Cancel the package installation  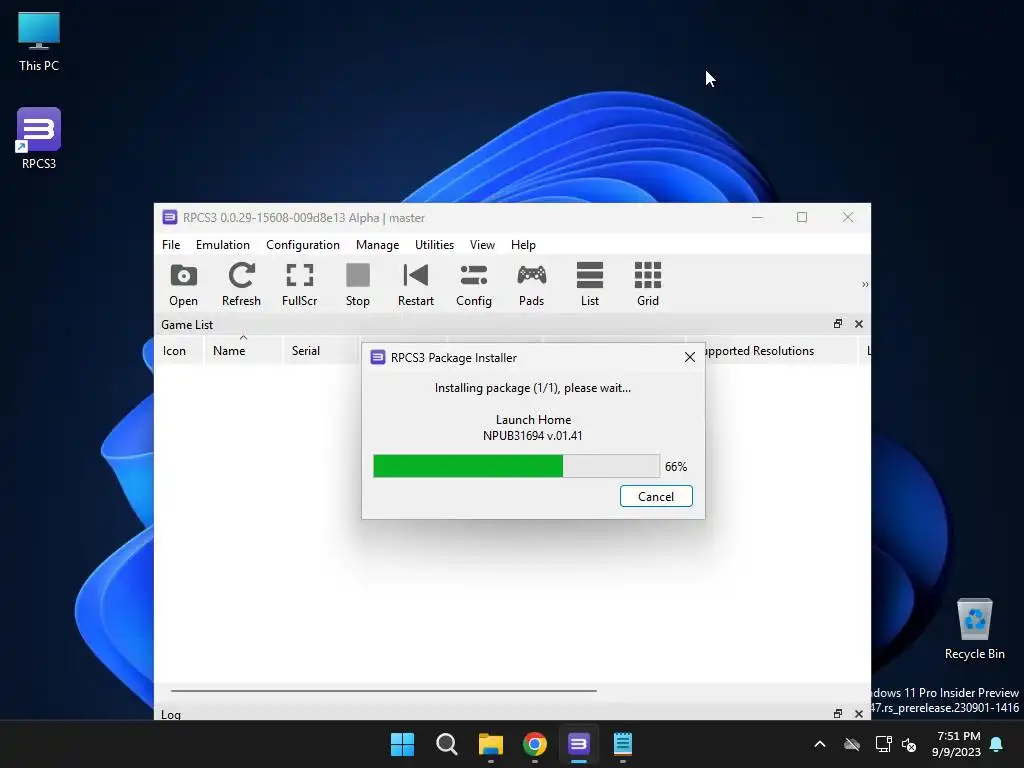tap(656, 496)
